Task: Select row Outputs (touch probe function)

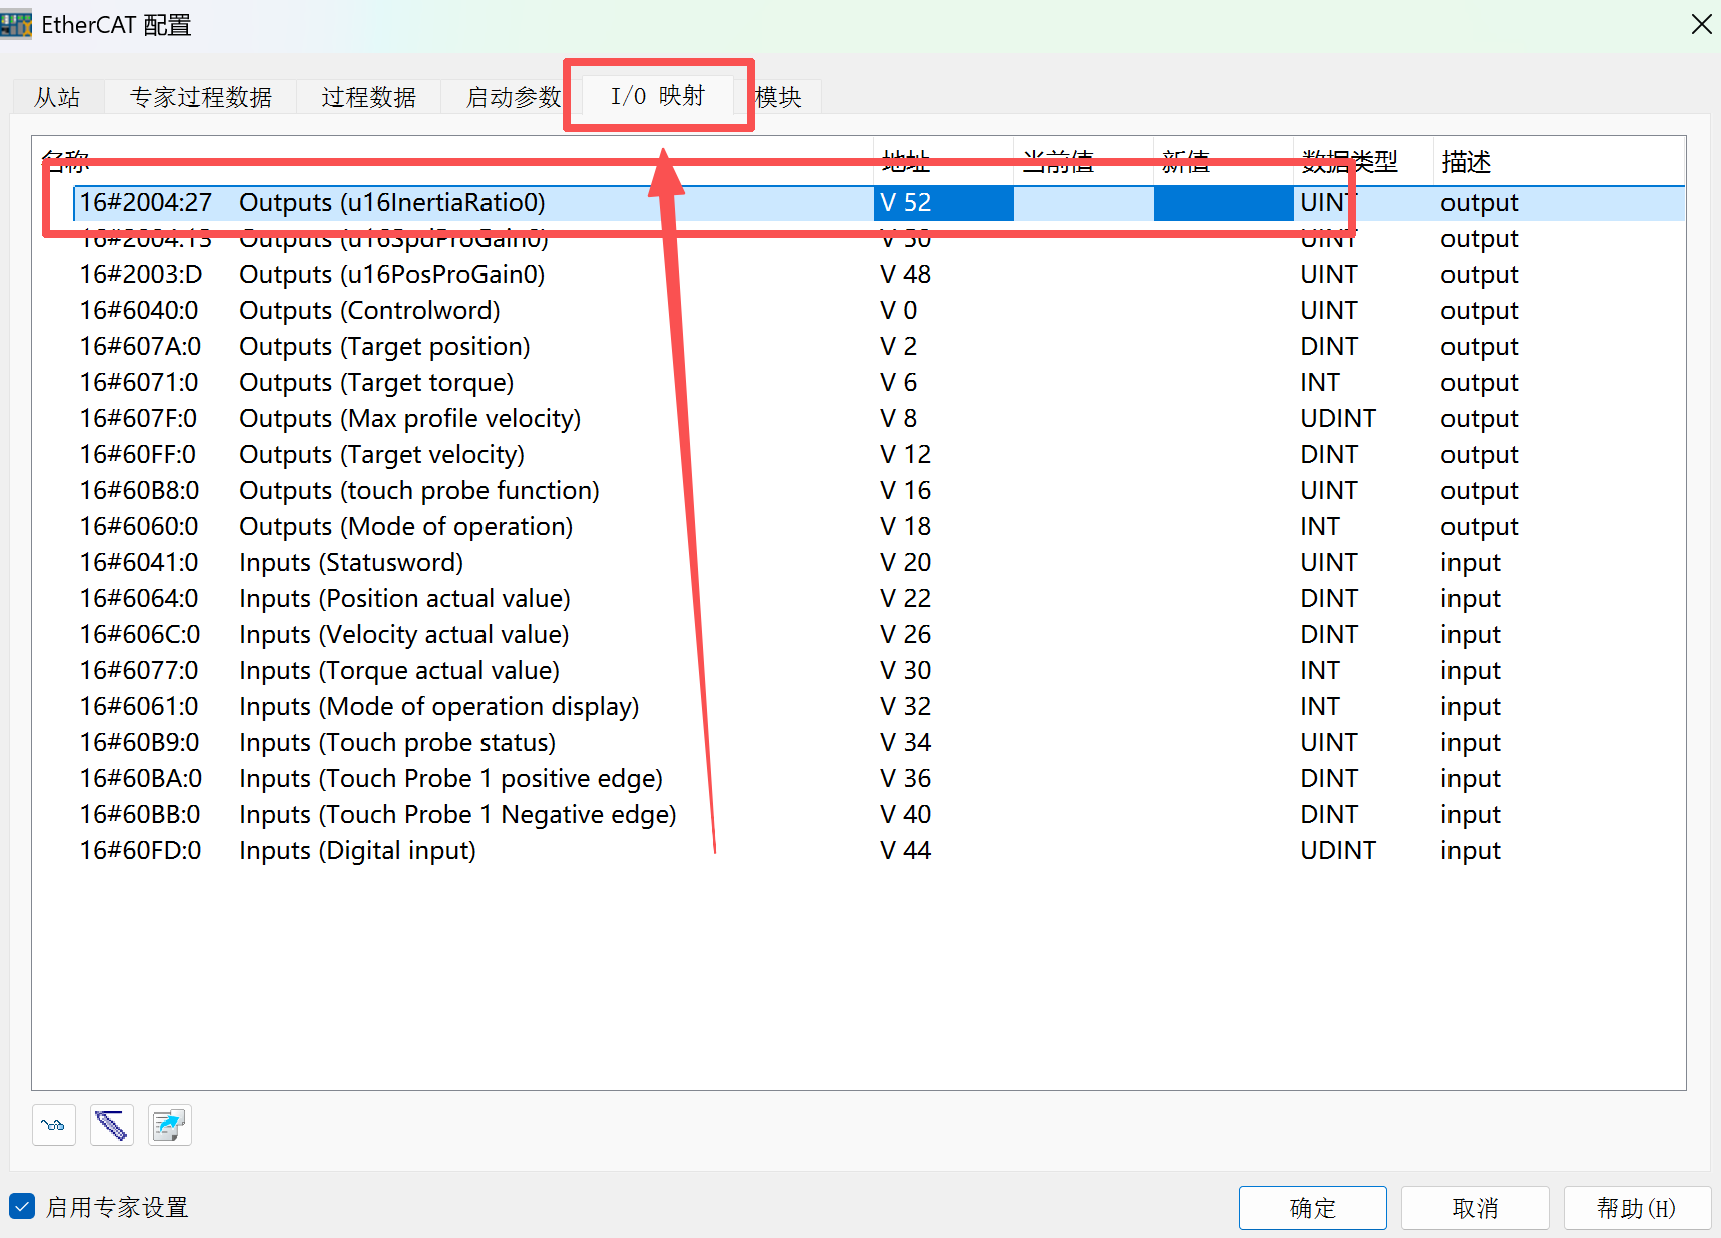Action: point(878,491)
